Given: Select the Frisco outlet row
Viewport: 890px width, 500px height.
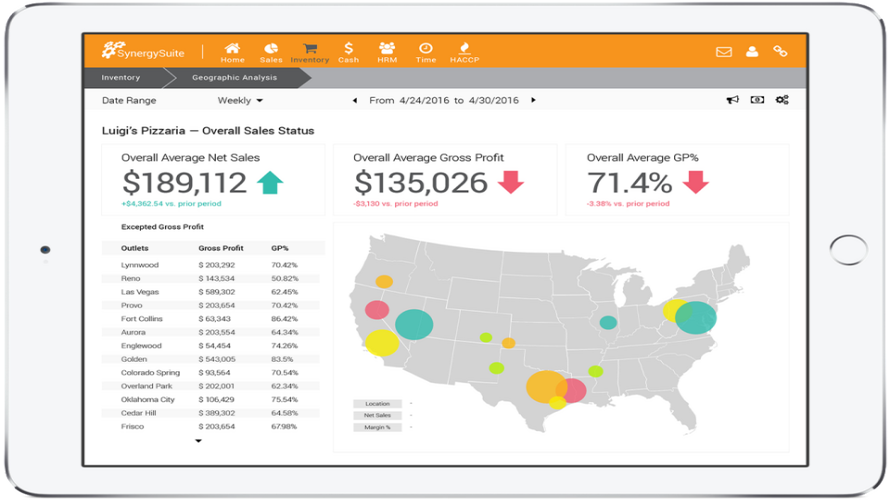Looking at the screenshot, I should (x=211, y=427).
